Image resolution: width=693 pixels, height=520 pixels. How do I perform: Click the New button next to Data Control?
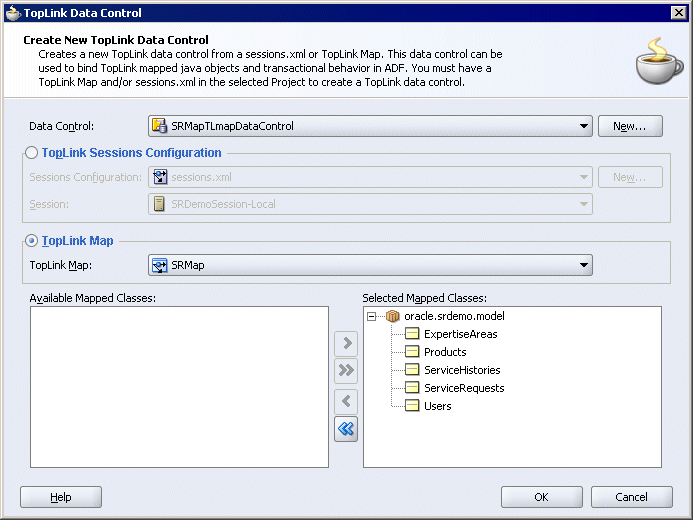630,126
